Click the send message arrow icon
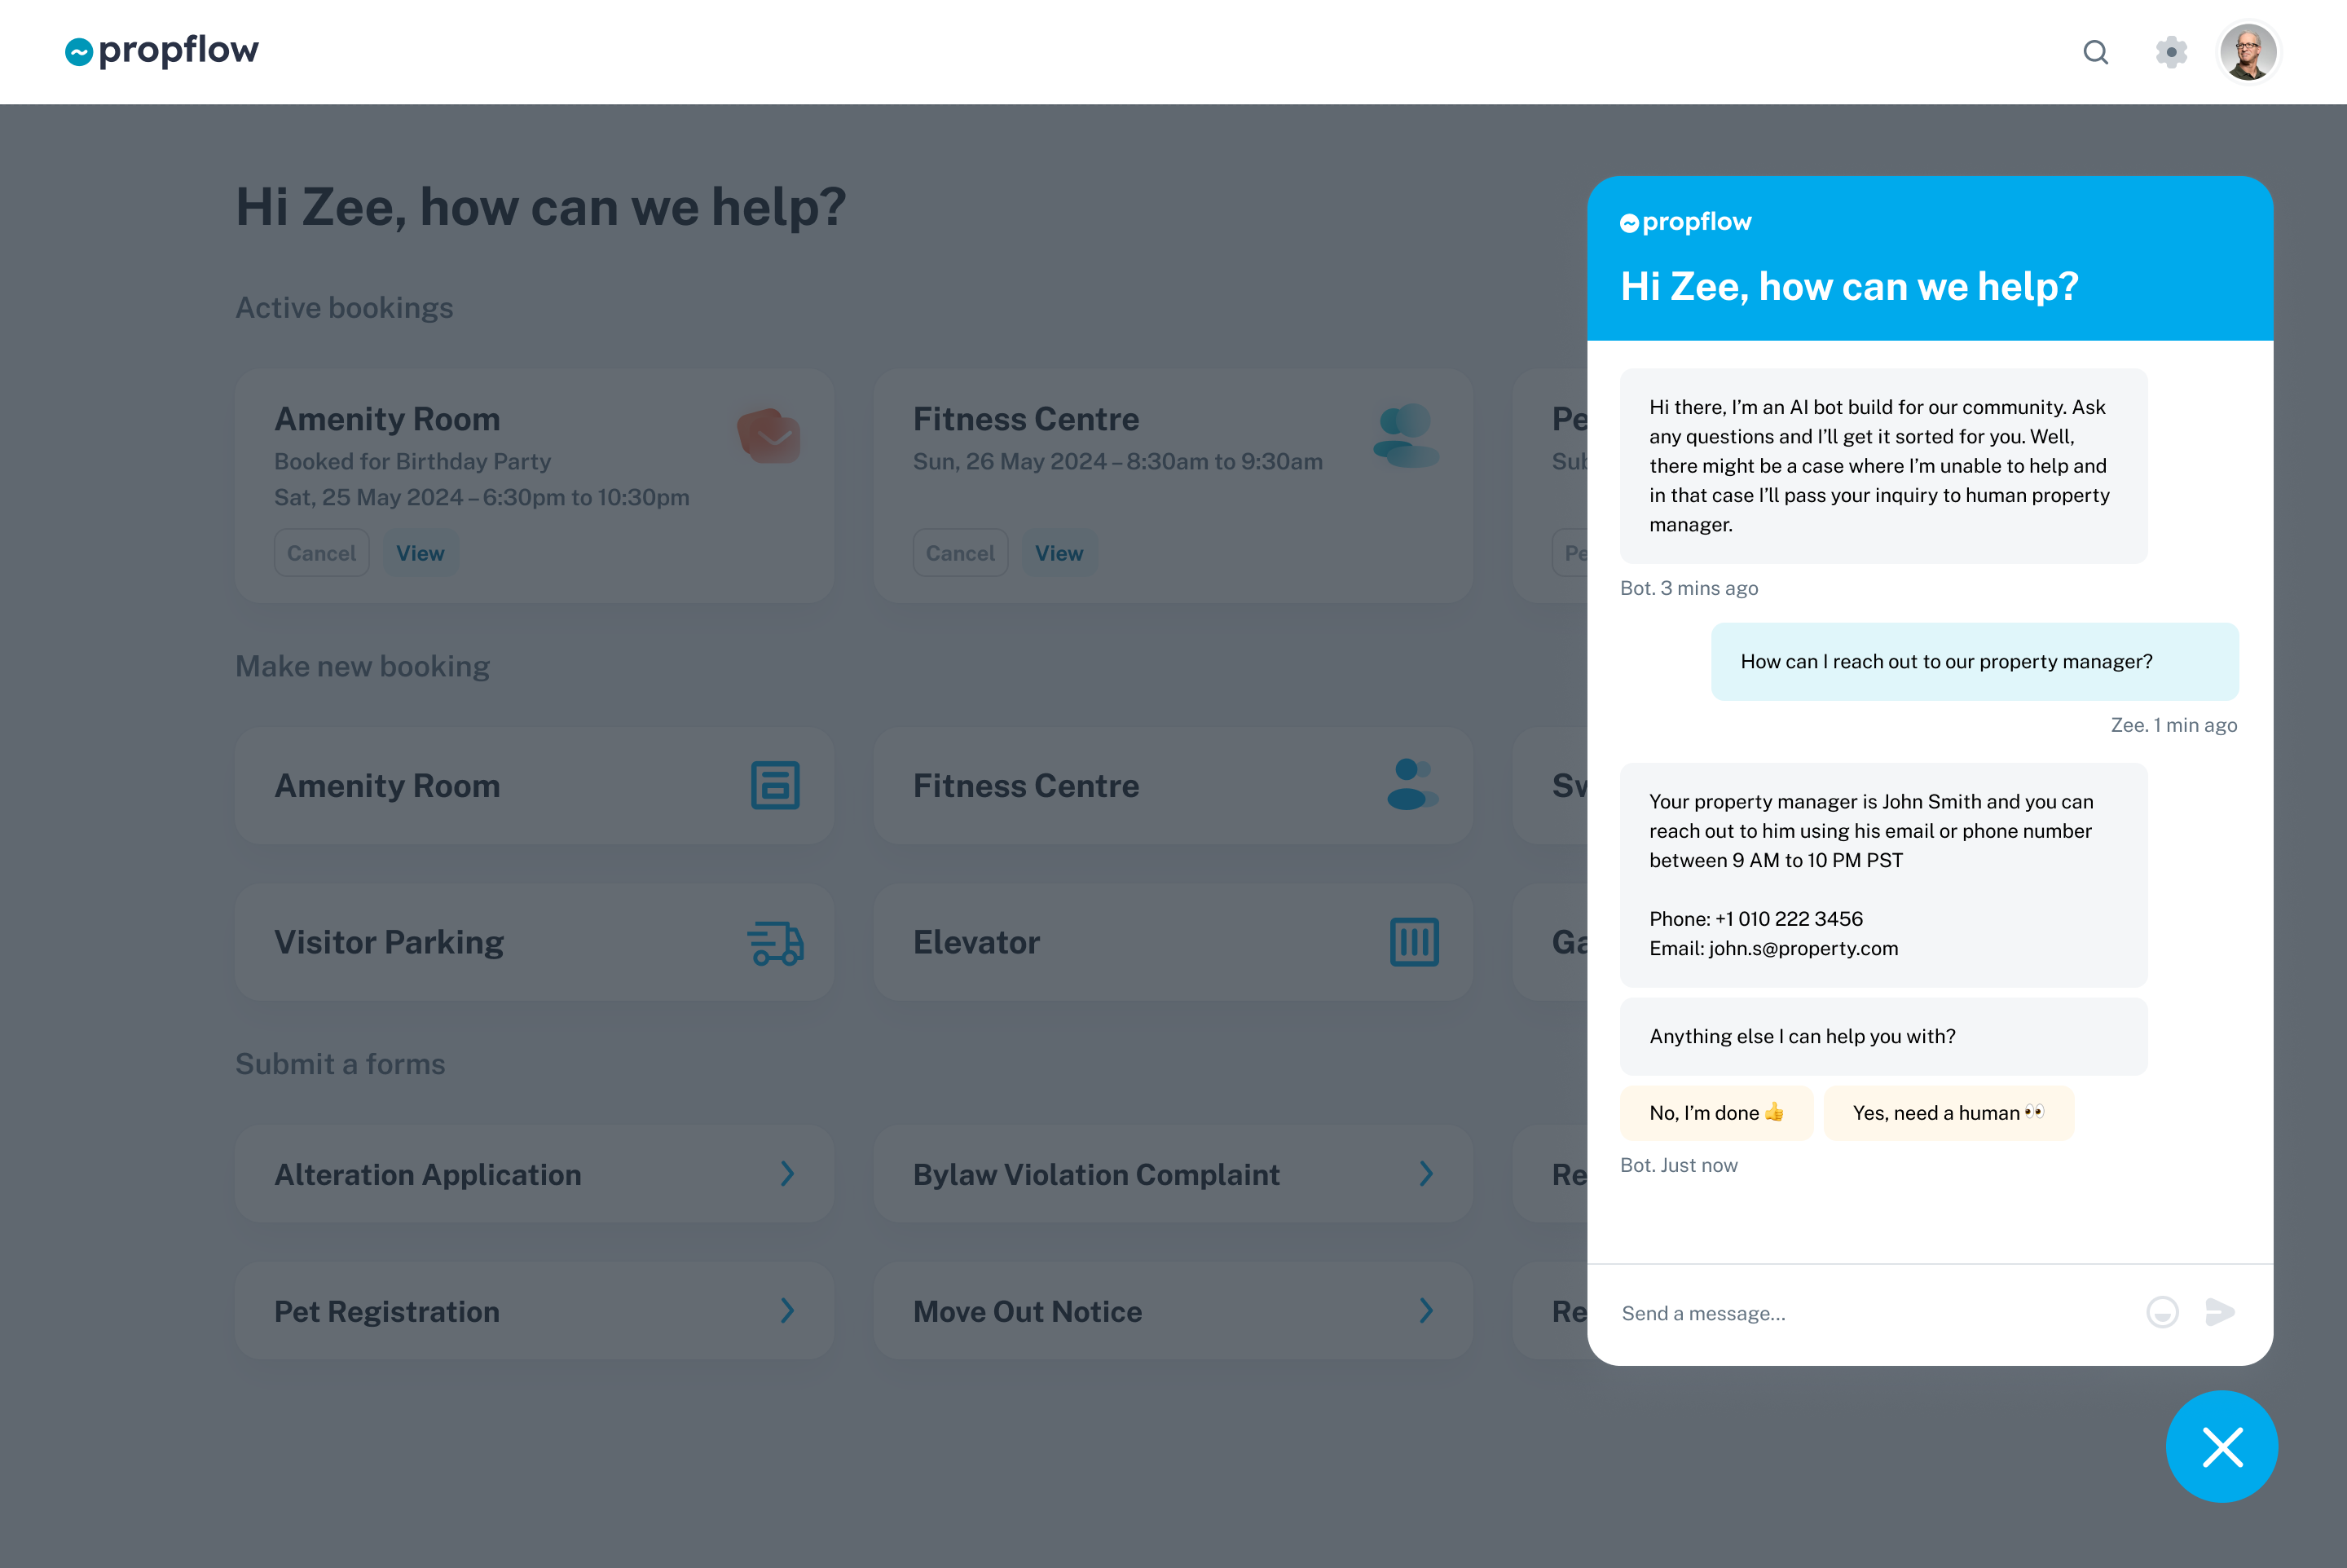 click(x=2219, y=1312)
